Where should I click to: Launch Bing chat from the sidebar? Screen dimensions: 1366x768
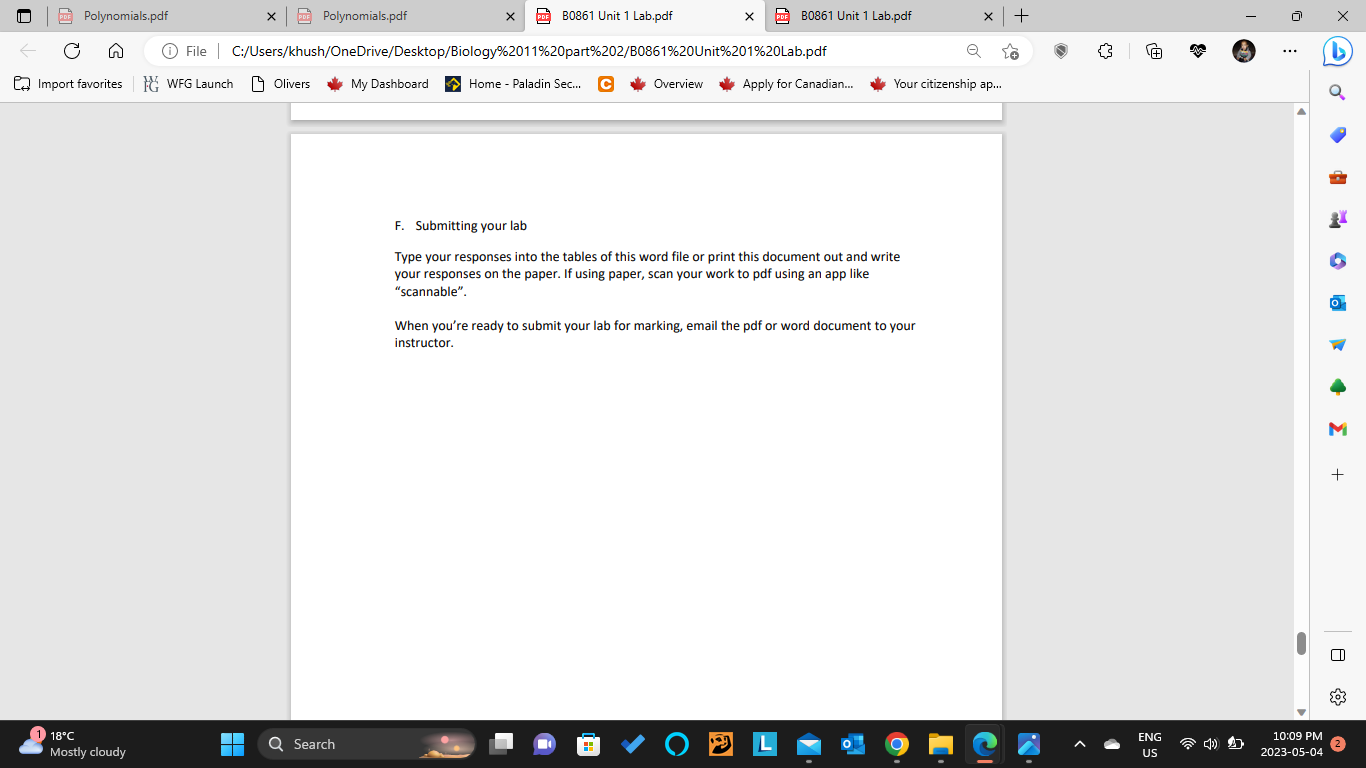pyautogui.click(x=1337, y=51)
